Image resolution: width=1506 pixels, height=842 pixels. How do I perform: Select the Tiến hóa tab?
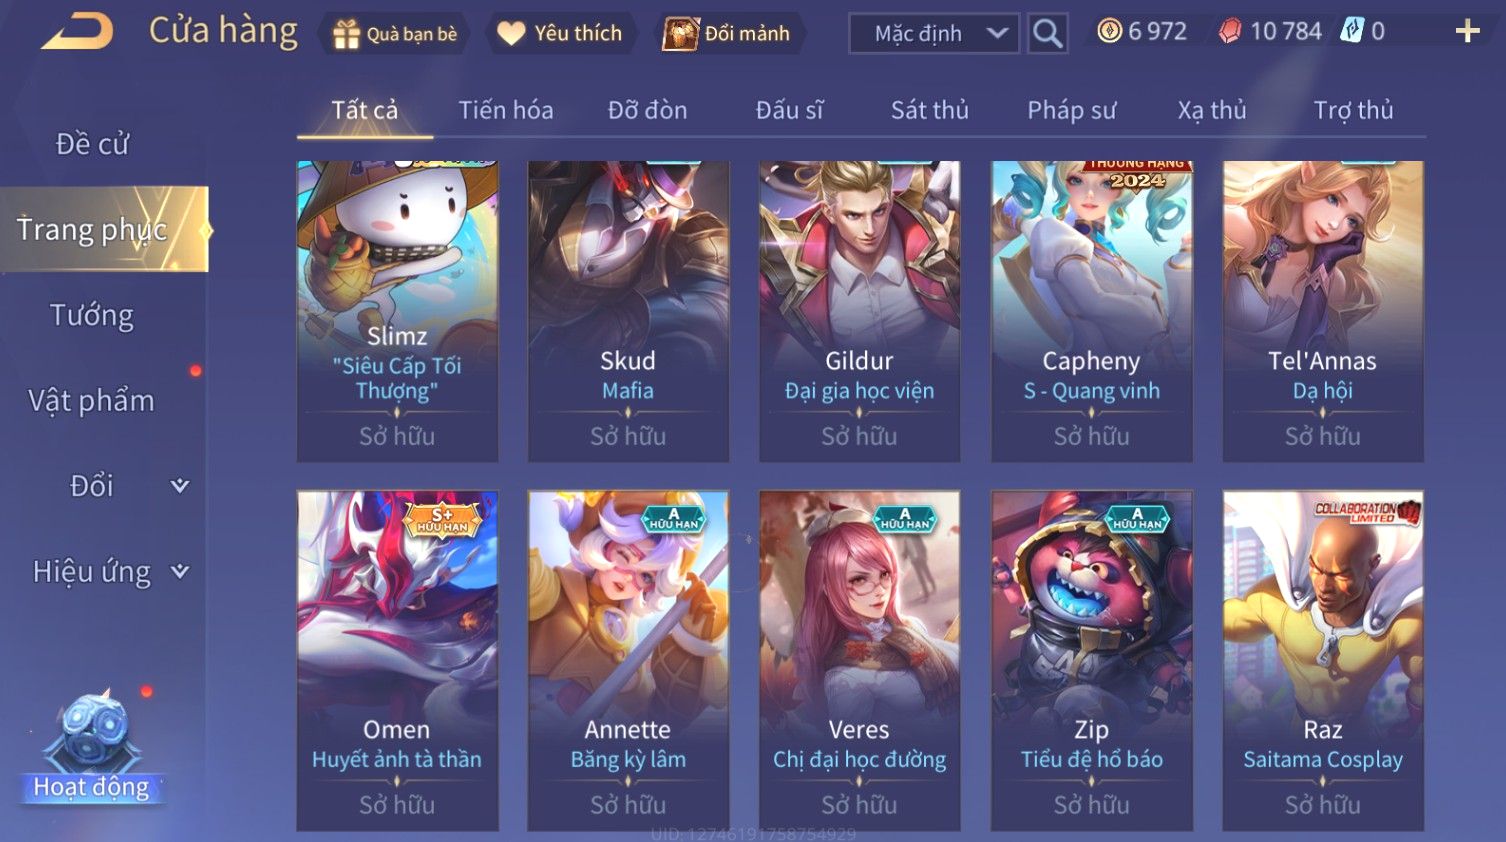coord(506,110)
